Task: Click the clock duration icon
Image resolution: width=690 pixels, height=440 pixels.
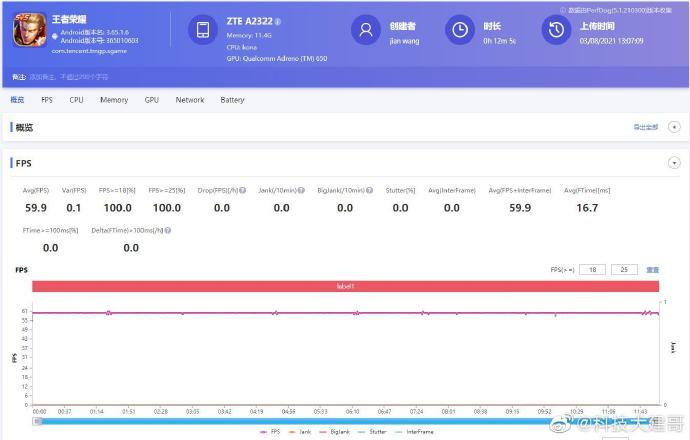Action: pyautogui.click(x=460, y=30)
